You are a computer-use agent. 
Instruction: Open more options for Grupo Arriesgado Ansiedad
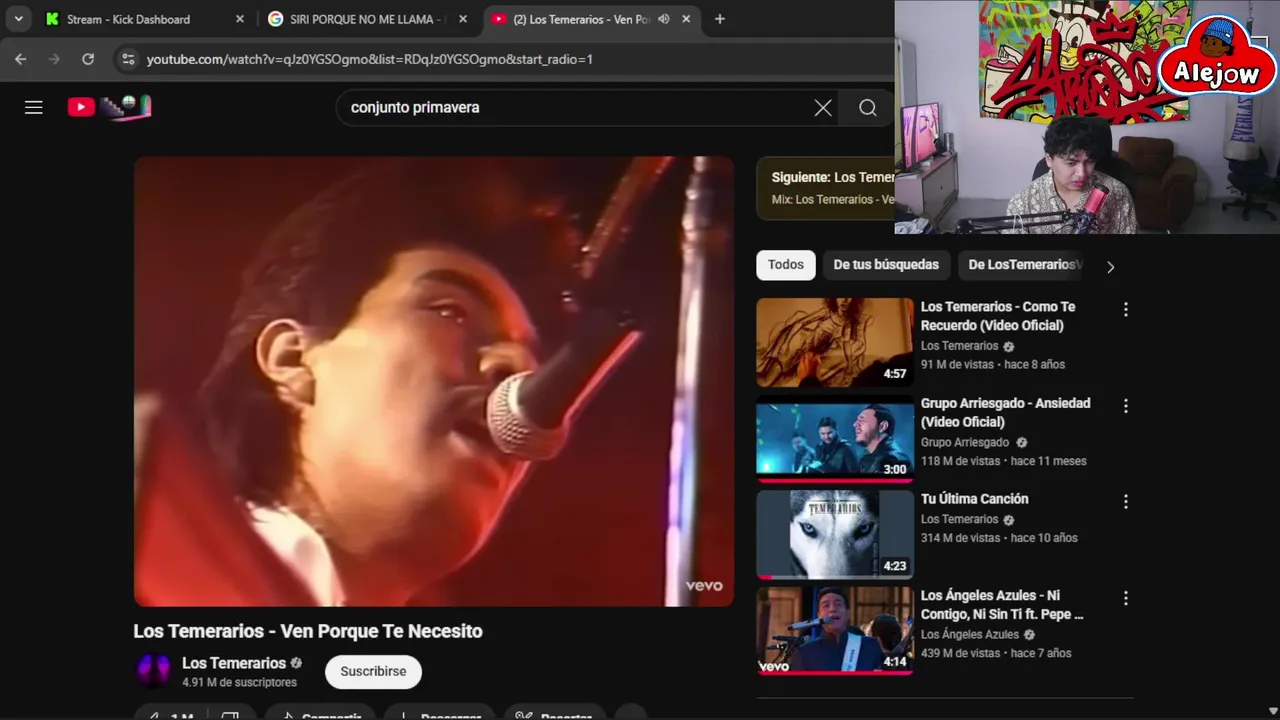point(1125,406)
